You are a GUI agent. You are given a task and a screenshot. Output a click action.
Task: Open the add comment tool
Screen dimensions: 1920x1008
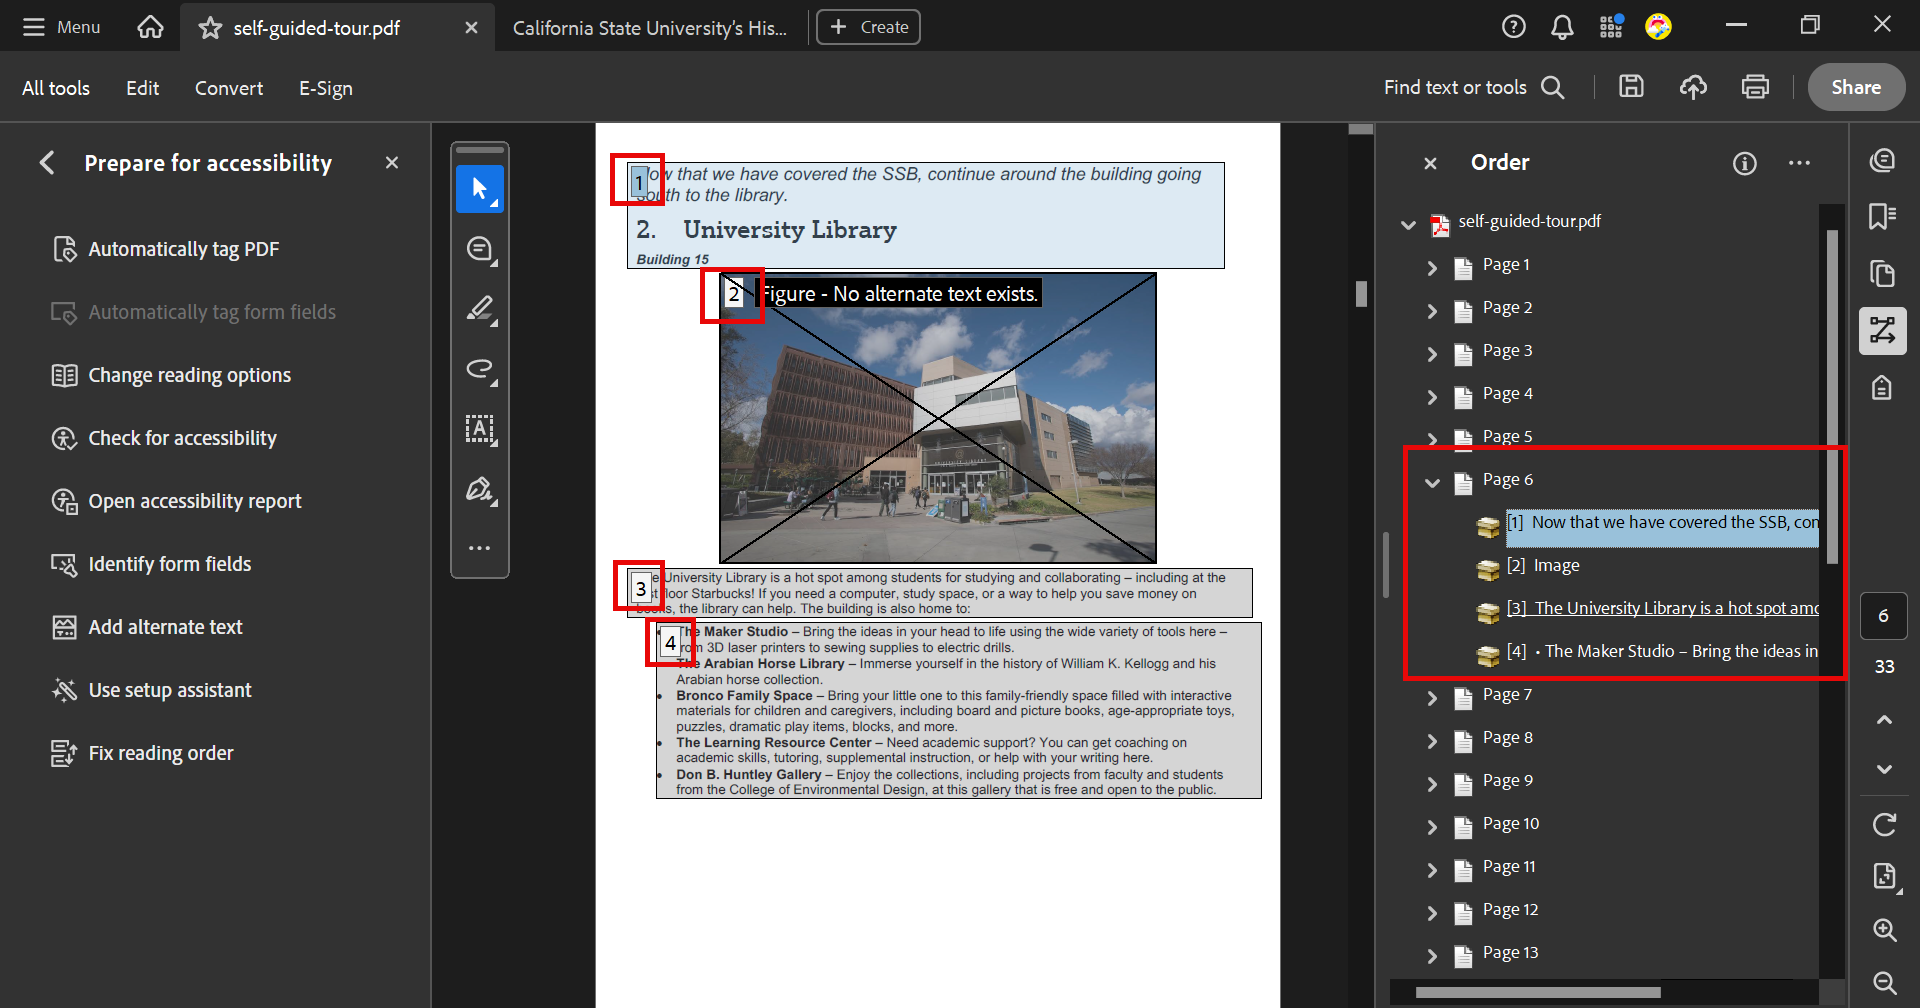[480, 249]
